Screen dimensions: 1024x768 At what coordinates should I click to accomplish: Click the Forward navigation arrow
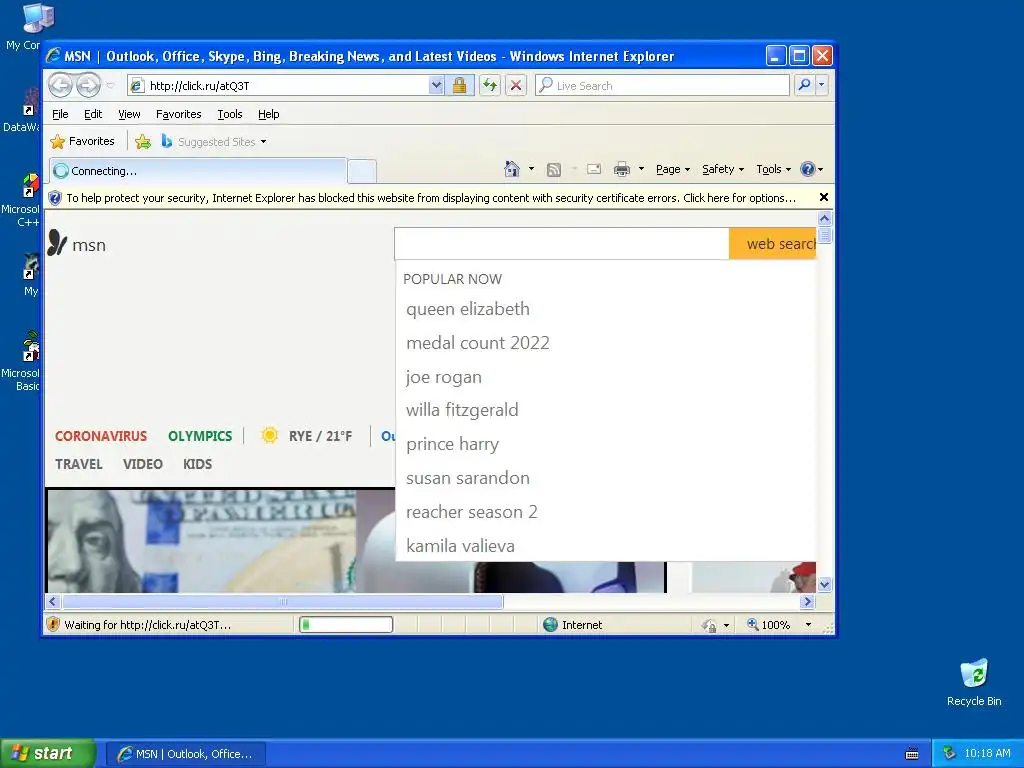88,85
